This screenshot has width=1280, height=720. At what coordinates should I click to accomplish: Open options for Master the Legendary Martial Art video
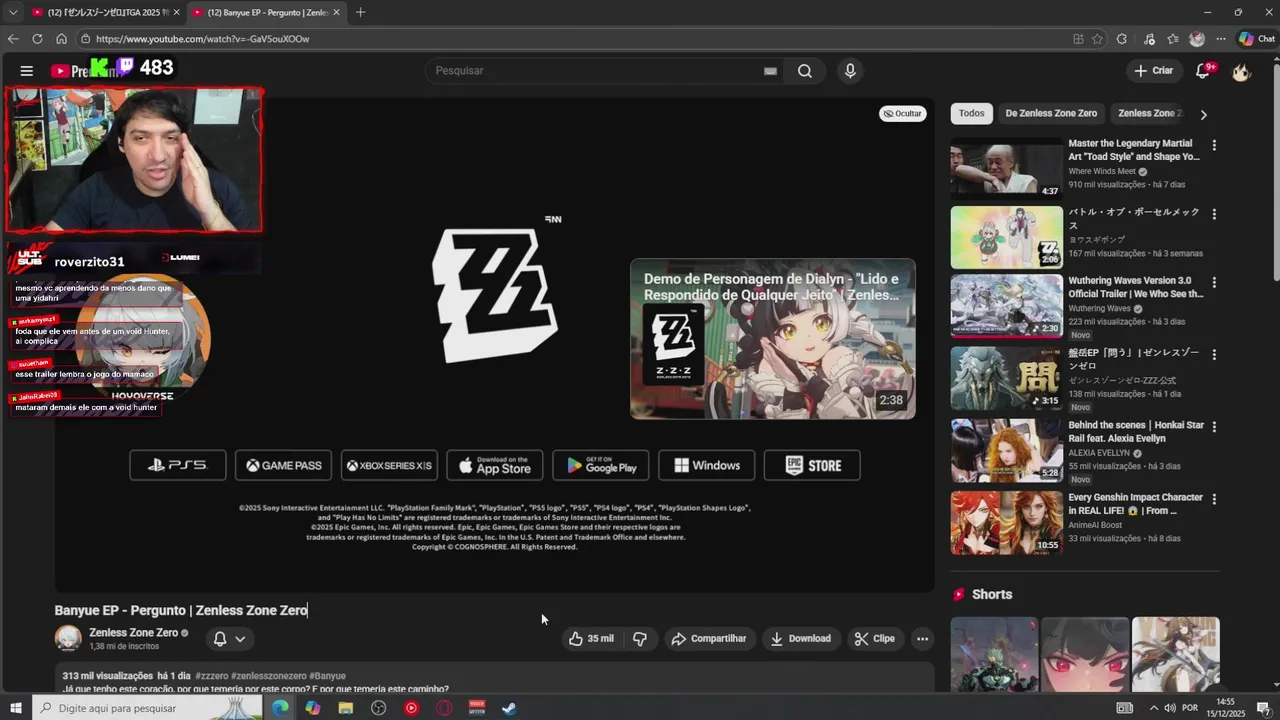click(x=1214, y=145)
